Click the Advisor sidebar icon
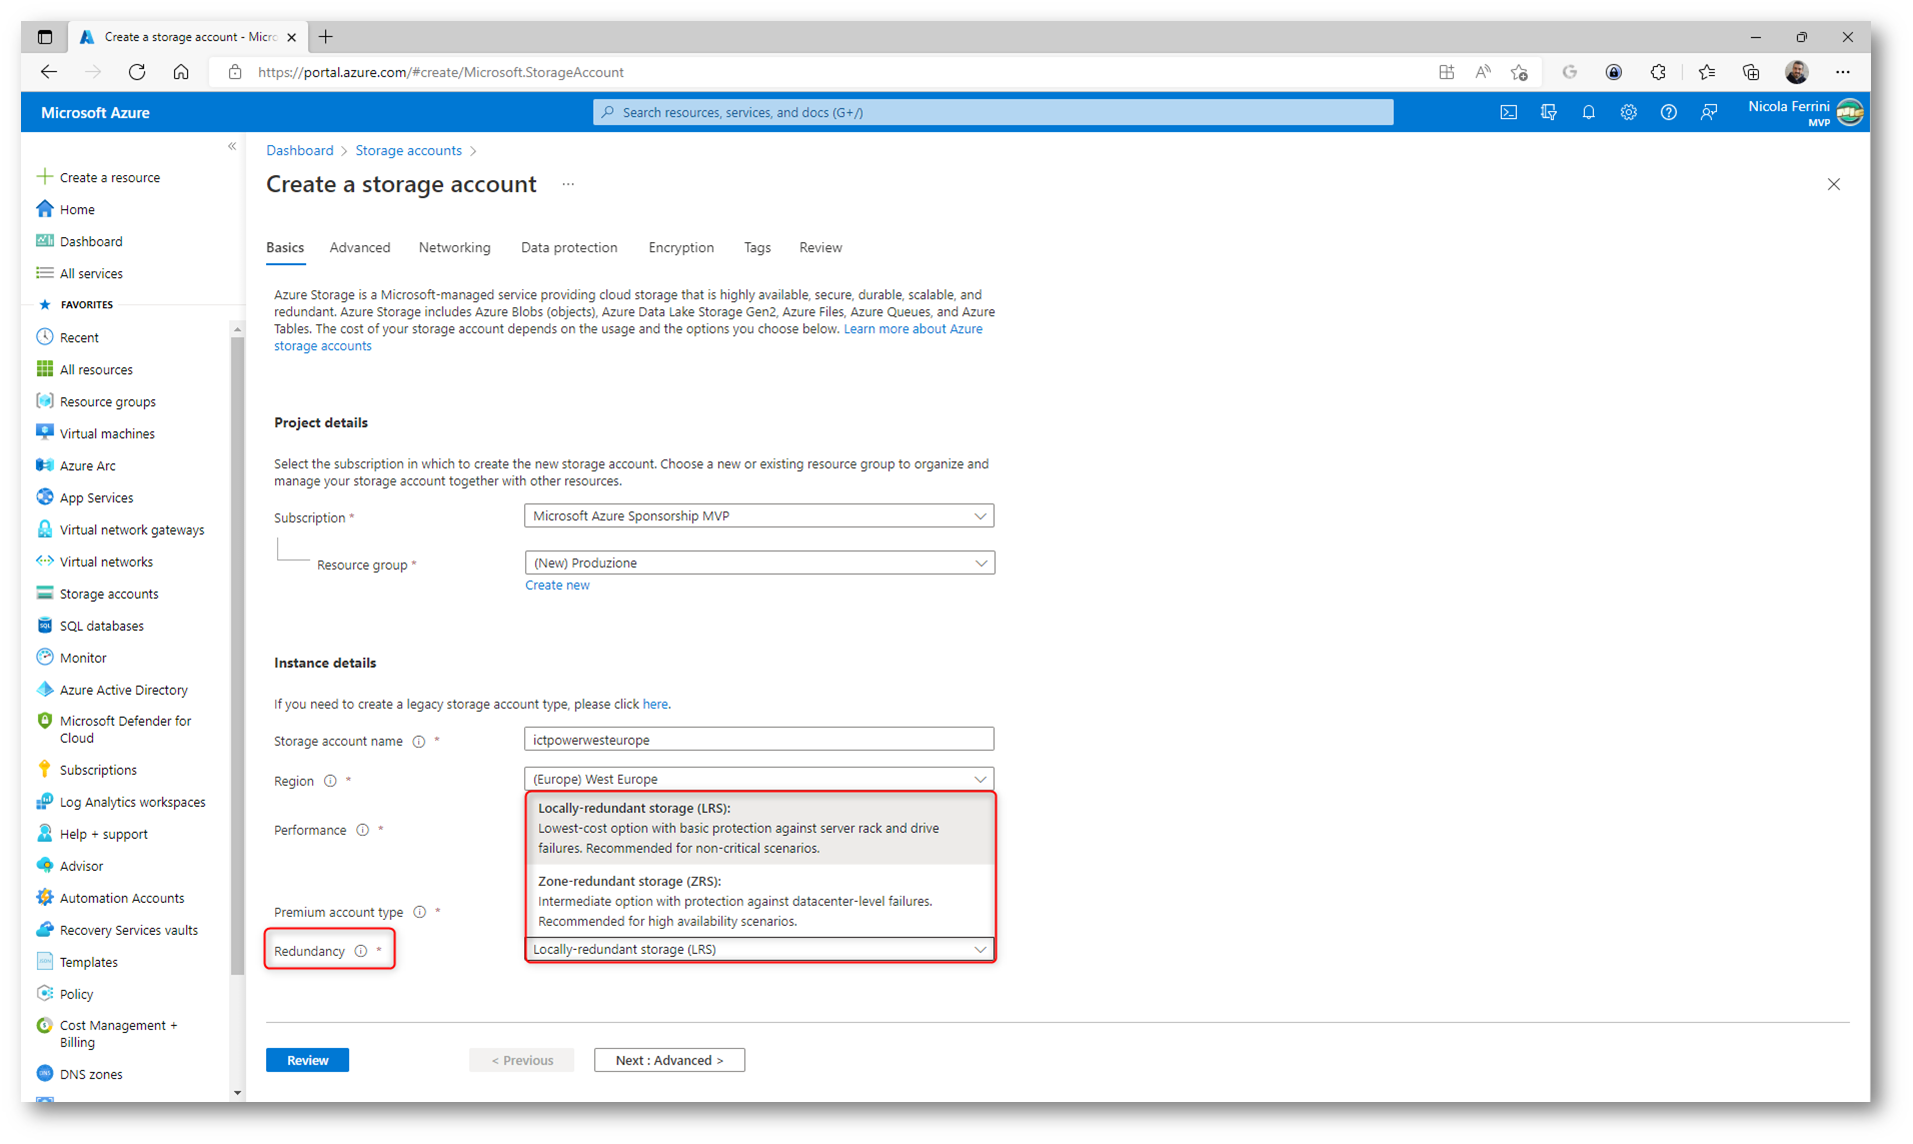This screenshot has width=1913, height=1144. point(44,865)
